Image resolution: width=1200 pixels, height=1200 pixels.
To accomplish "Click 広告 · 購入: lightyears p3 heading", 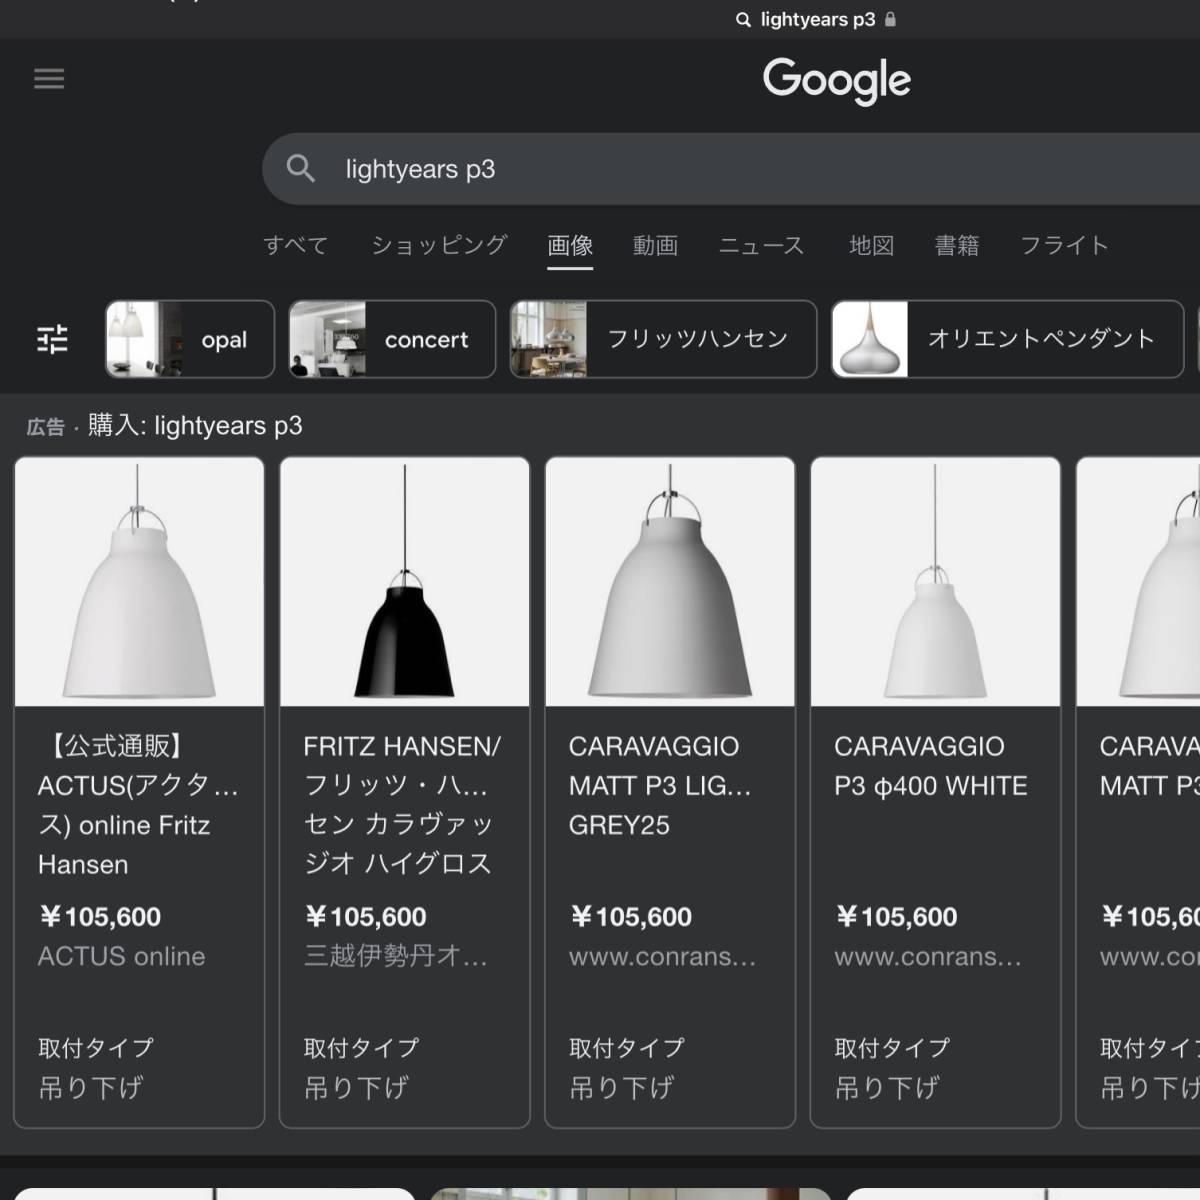I will 165,426.
